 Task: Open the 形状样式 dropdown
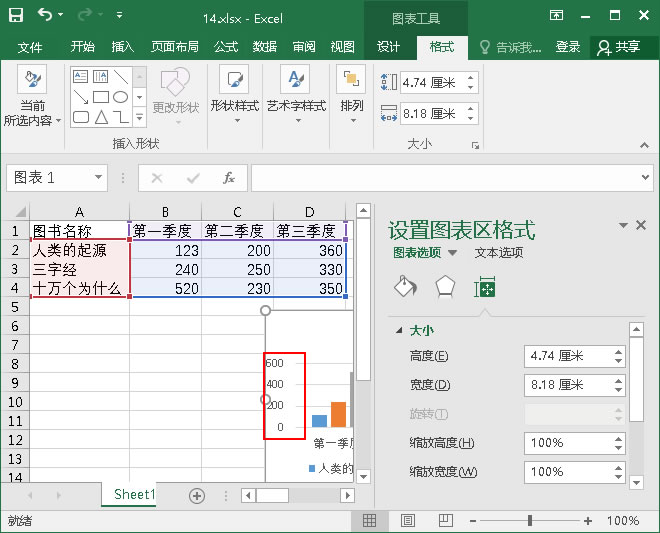(234, 95)
